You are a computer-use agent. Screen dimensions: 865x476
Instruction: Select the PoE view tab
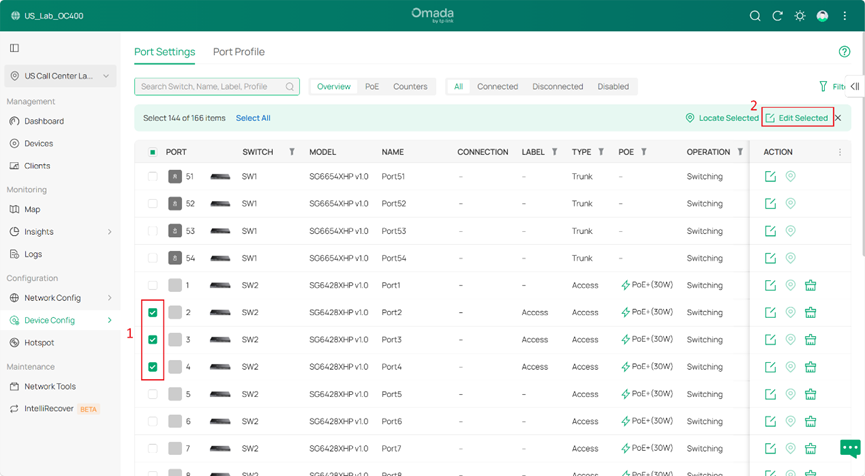coord(372,87)
